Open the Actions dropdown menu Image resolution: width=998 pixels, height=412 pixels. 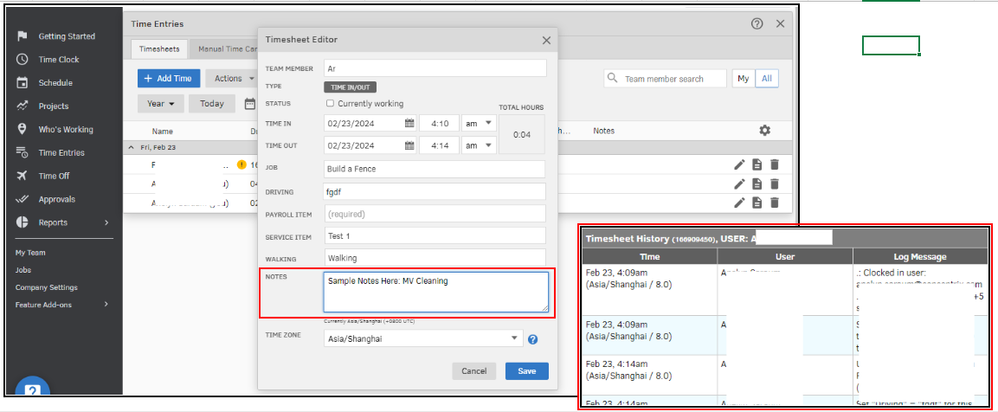coord(234,78)
